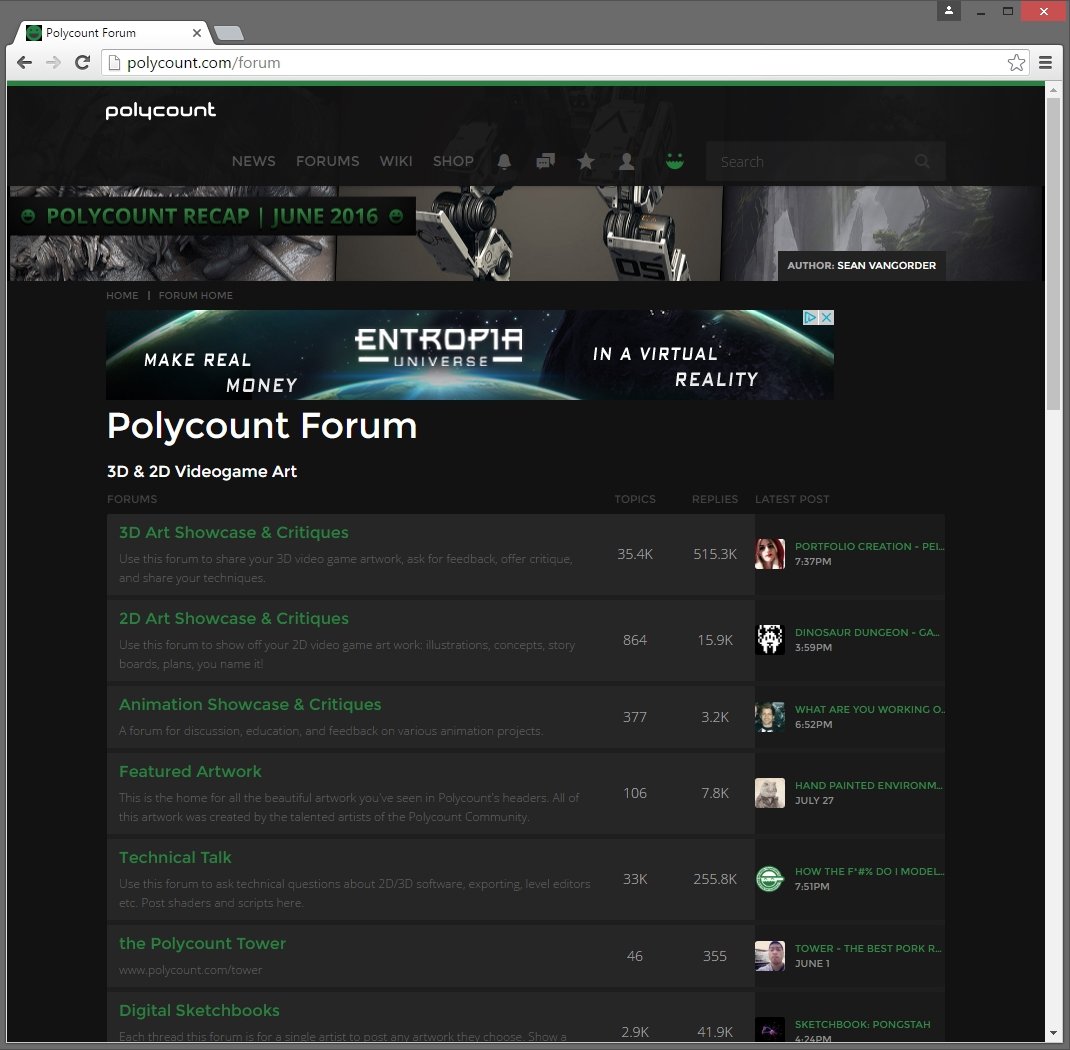This screenshot has height=1050, width=1070.
Task: Open the inbox conversations icon
Action: 545,162
